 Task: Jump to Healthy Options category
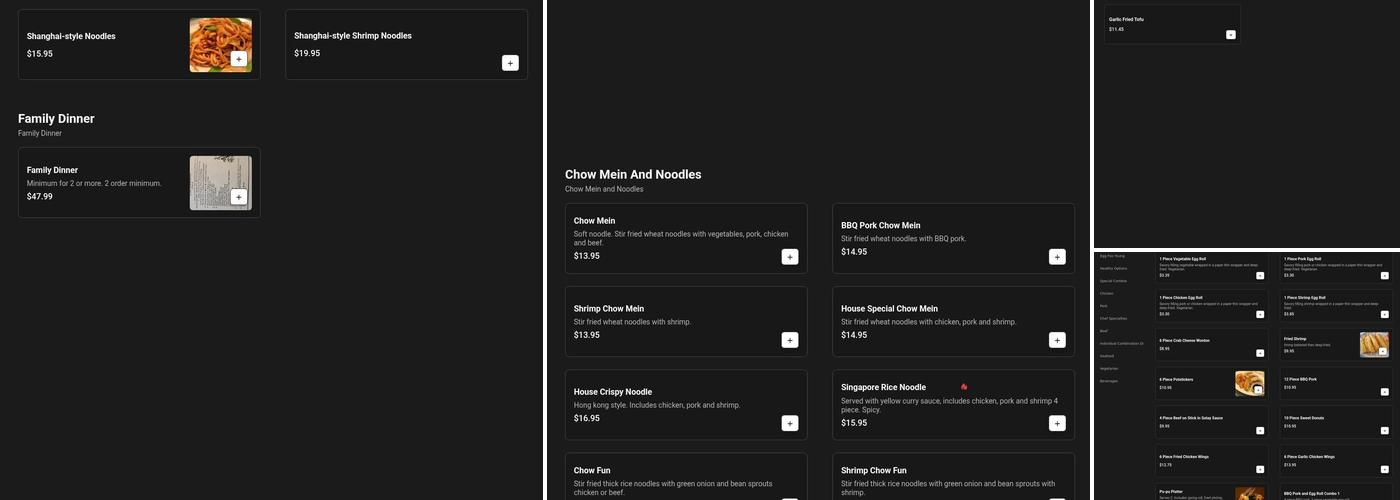tap(1113, 268)
